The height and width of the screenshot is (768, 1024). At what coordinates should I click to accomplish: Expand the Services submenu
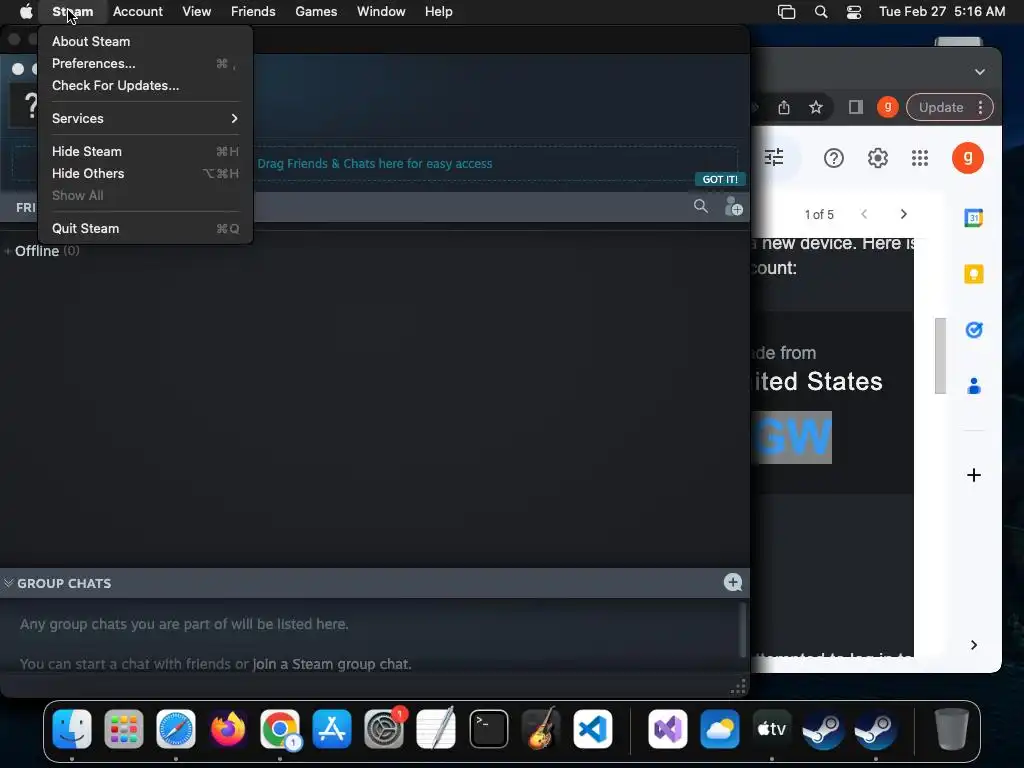pos(145,118)
